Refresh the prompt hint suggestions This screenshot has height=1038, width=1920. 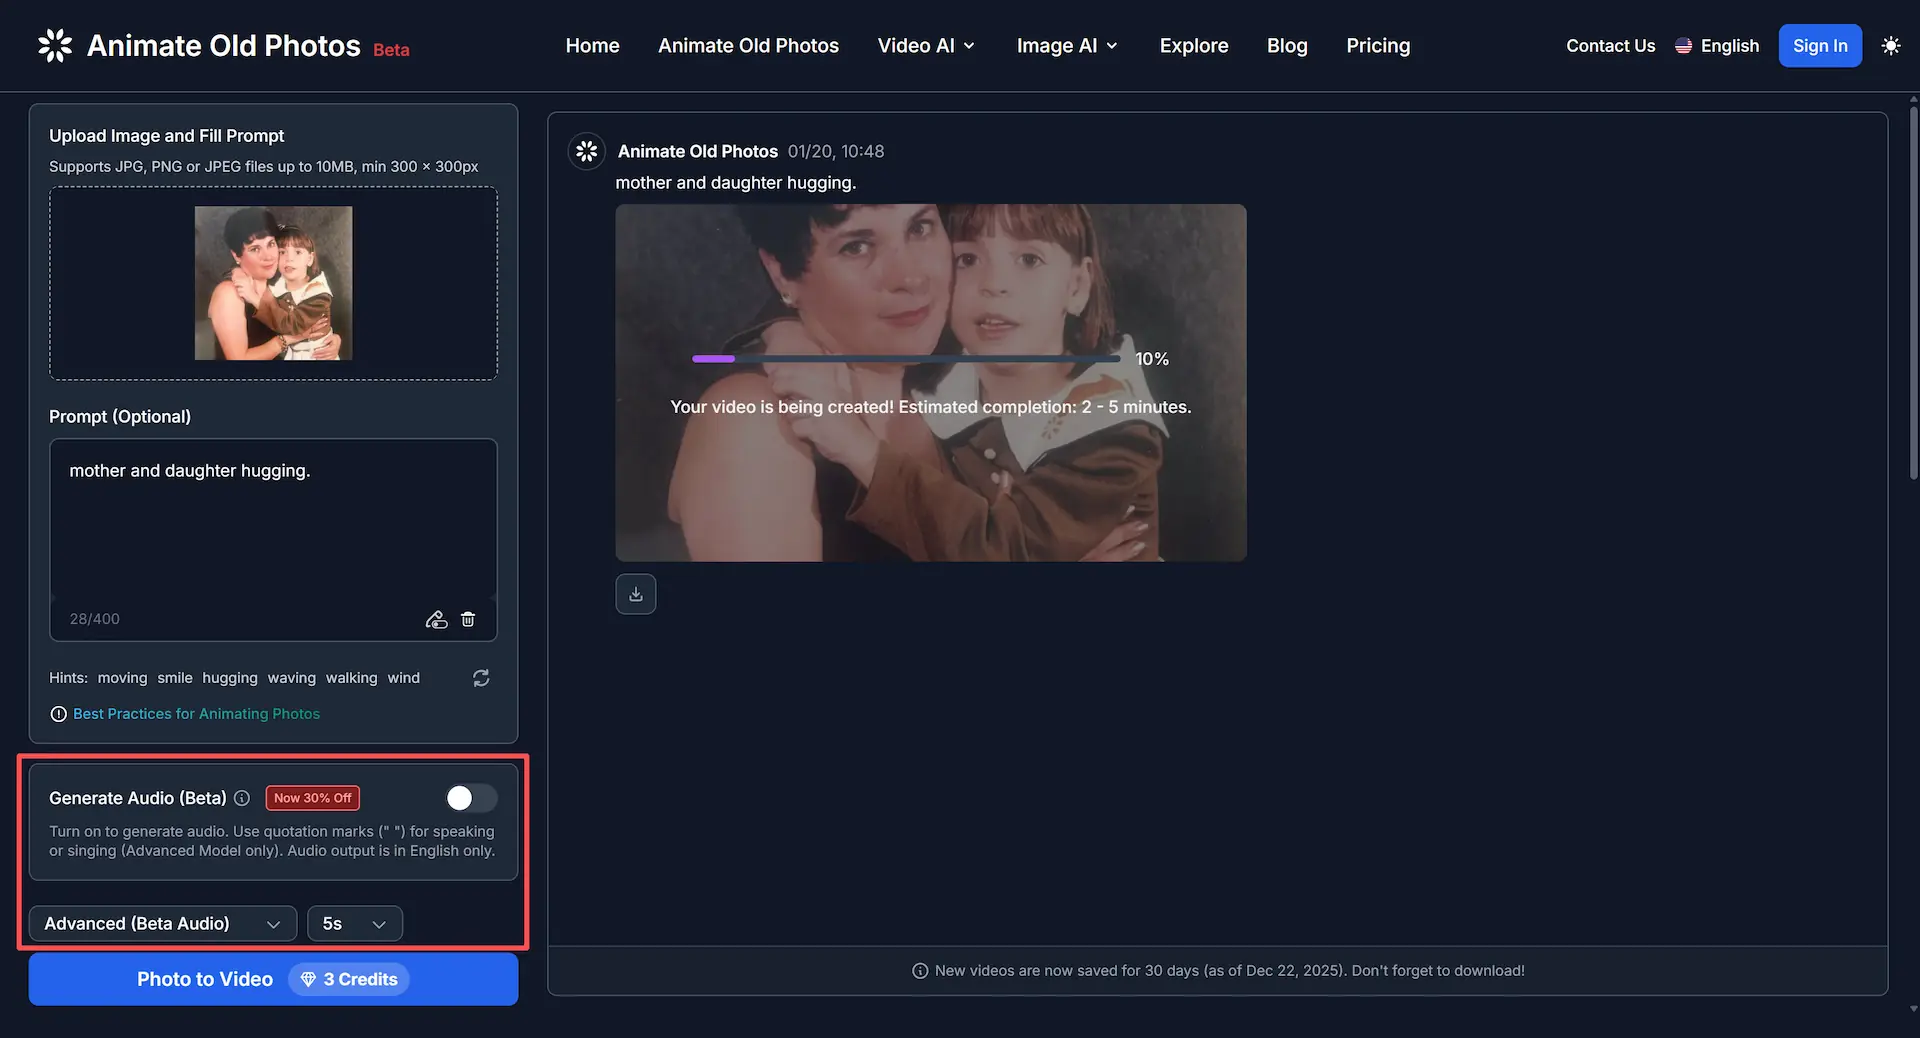click(x=481, y=678)
